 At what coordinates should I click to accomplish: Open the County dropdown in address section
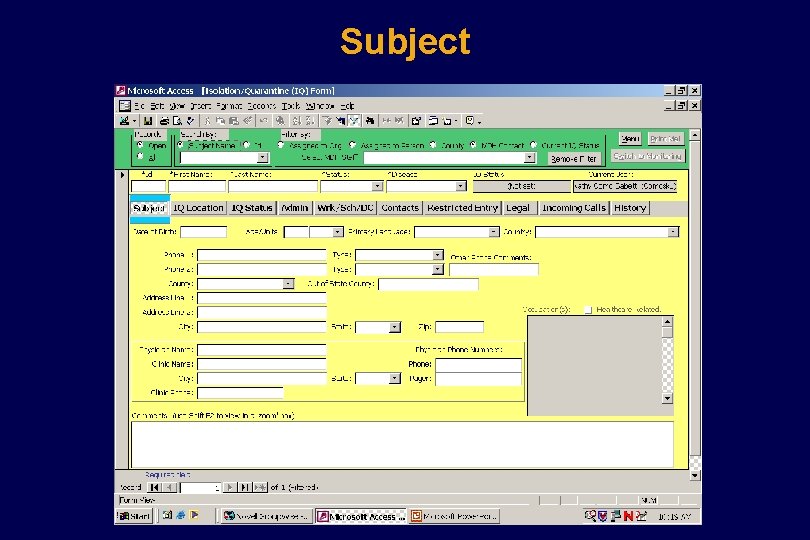[288, 284]
